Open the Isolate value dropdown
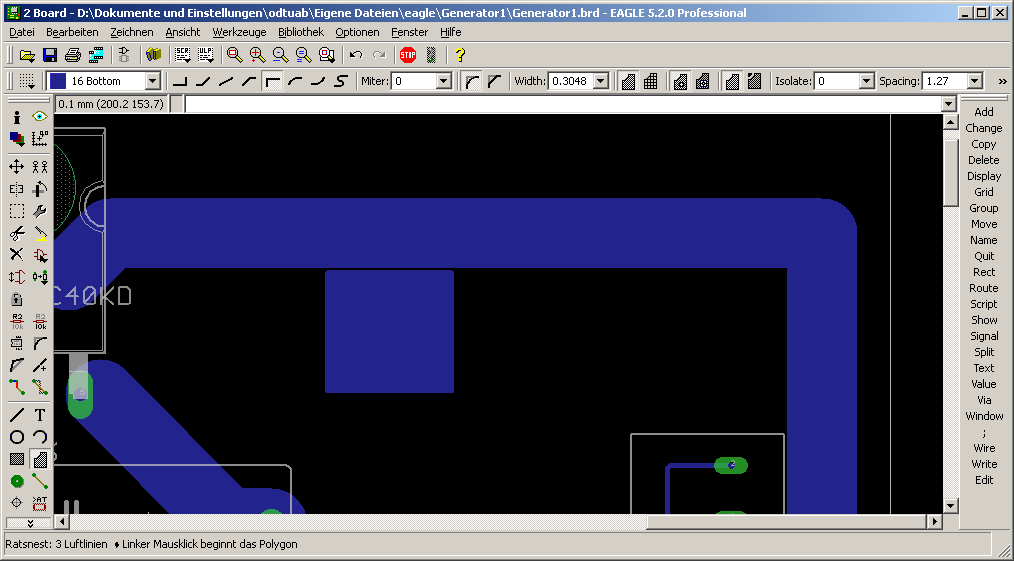Screen dimensions: 1014x561 pos(867,81)
